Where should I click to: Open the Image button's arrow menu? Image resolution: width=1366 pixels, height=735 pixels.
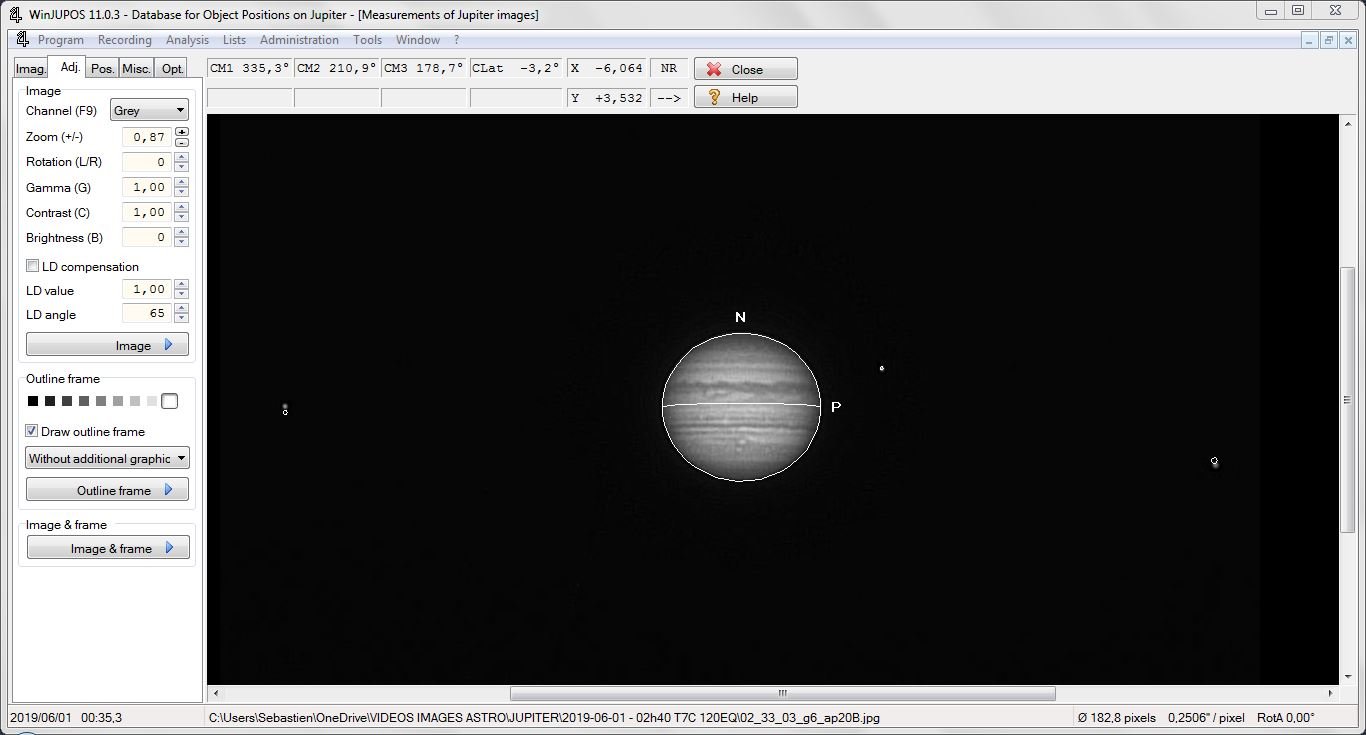pyautogui.click(x=168, y=345)
